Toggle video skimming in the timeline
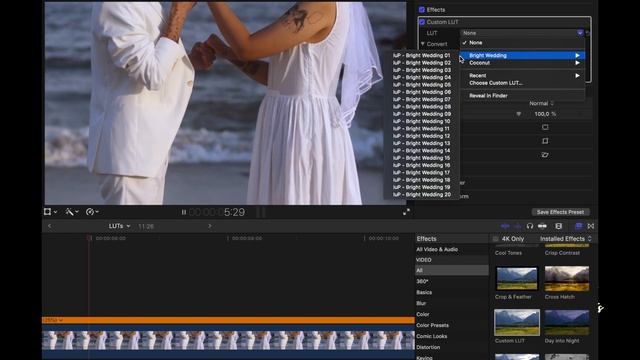Viewport: 640px width, 360px height. [505, 226]
